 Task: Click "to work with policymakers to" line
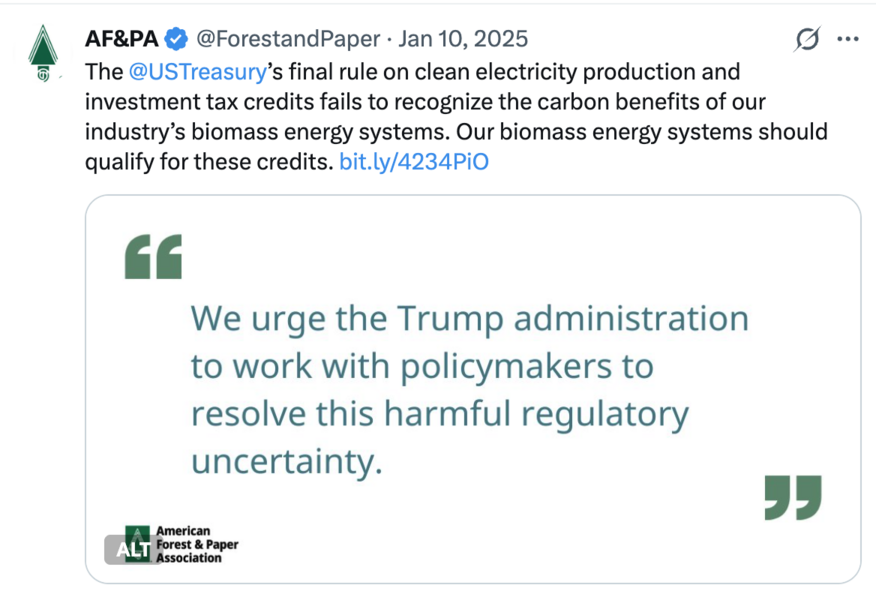point(422,366)
